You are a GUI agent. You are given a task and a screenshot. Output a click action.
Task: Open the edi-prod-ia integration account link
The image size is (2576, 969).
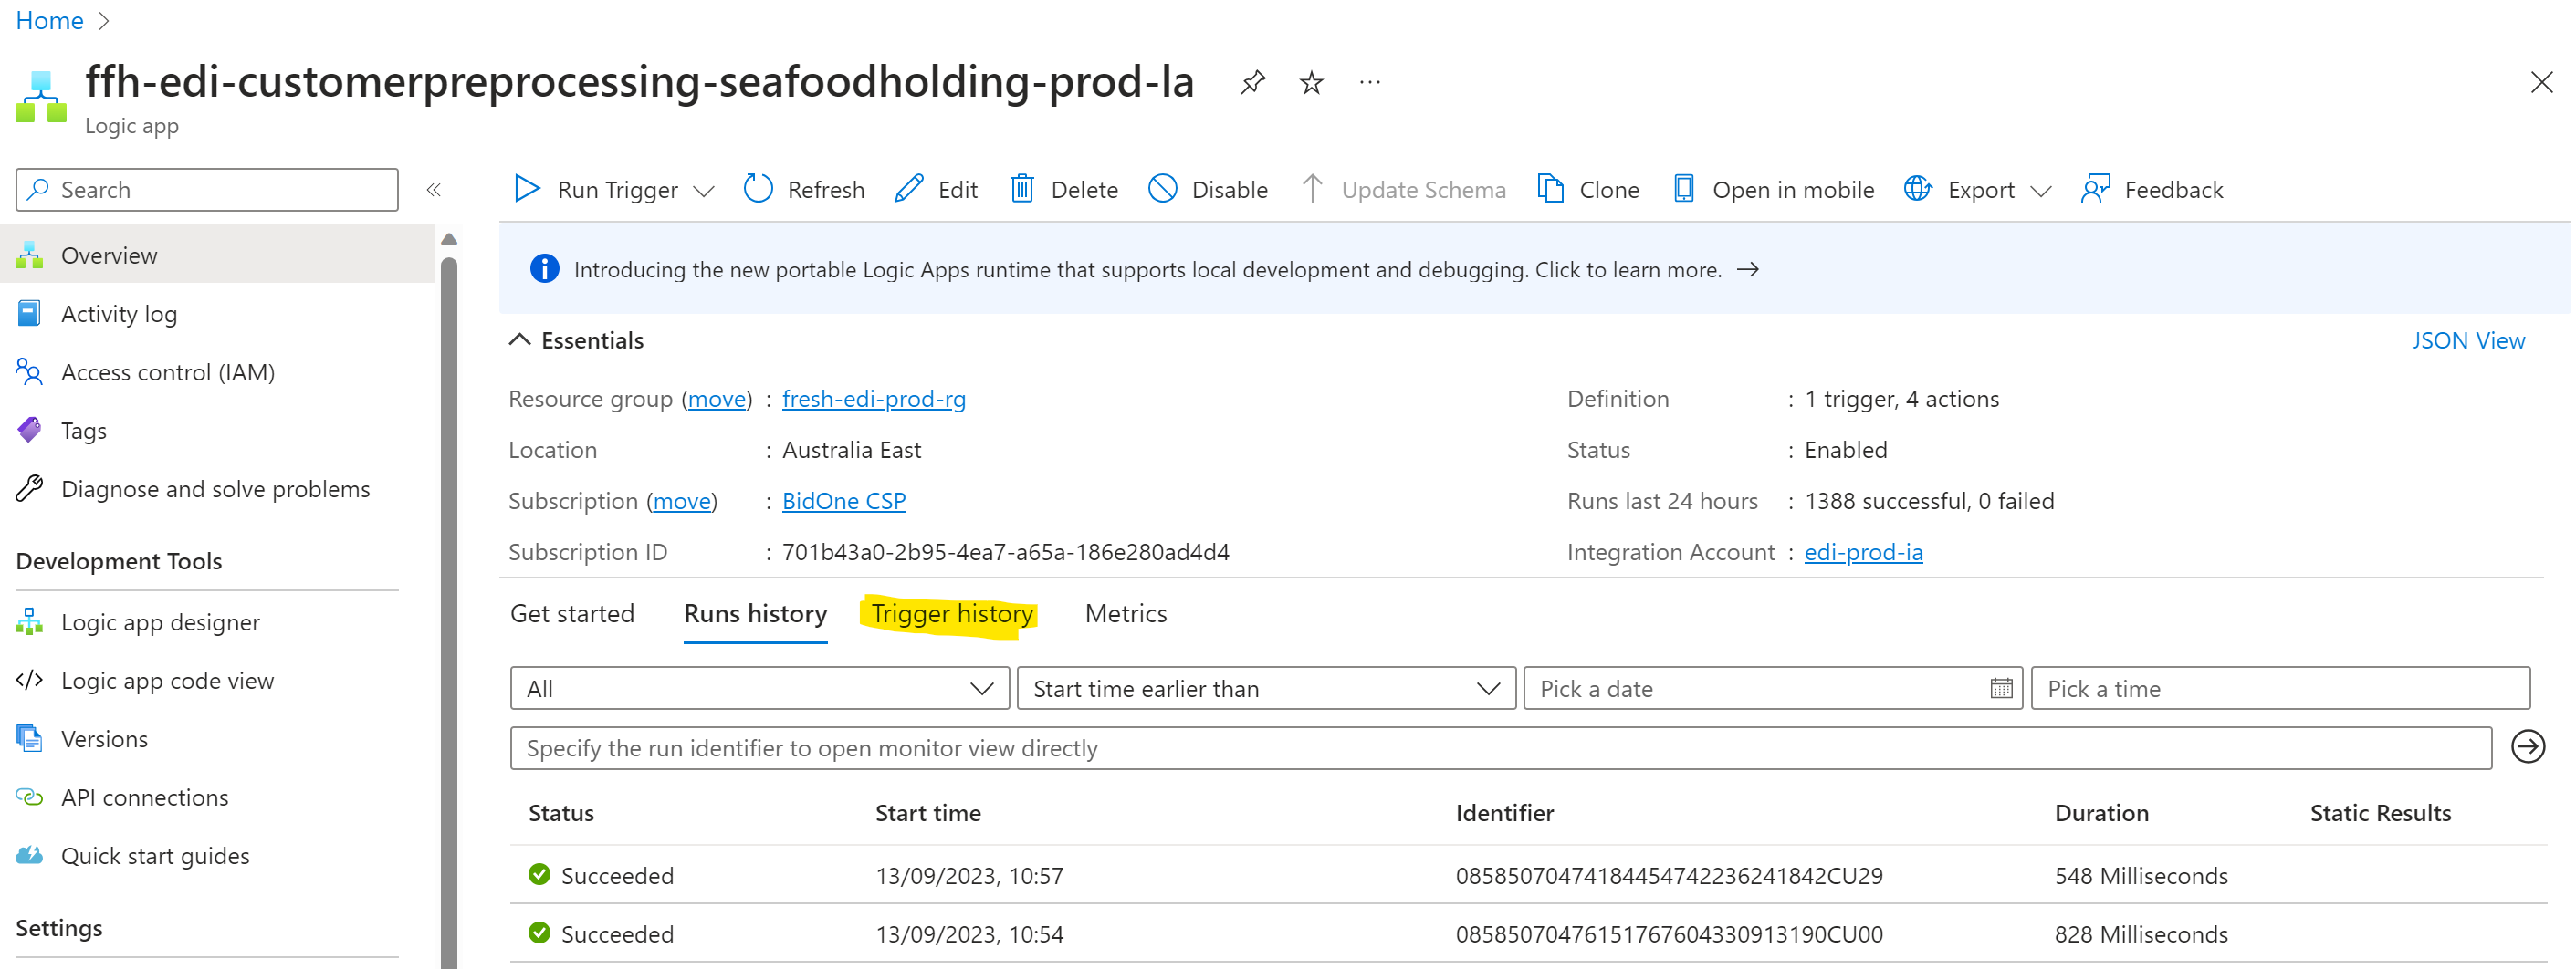1862,551
